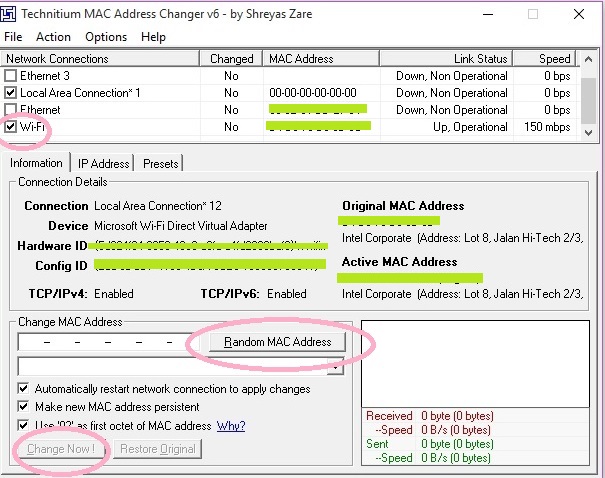Click the network traffic graph area
This screenshot has width=605, height=478.
pos(475,364)
